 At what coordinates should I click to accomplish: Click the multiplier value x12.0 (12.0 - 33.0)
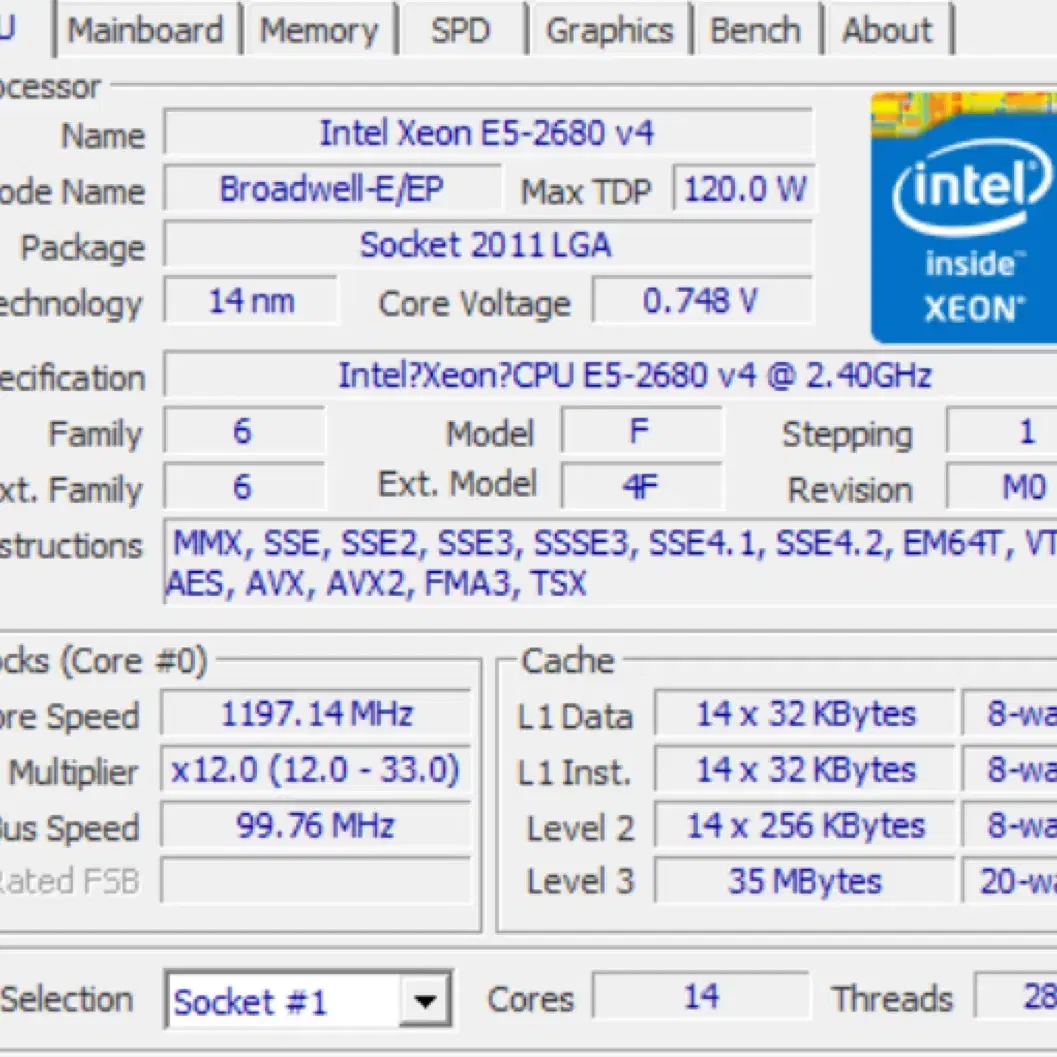click(316, 769)
